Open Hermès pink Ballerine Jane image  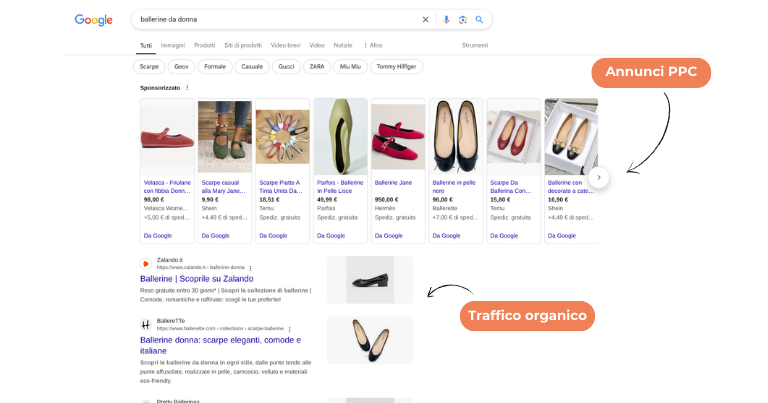point(398,137)
